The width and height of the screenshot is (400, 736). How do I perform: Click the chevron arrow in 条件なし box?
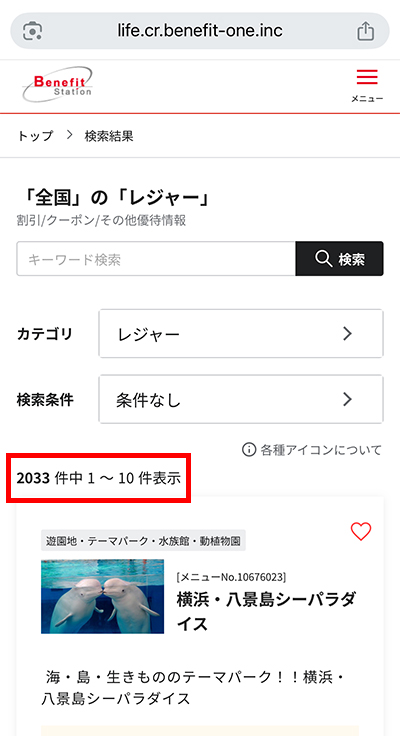click(x=347, y=399)
